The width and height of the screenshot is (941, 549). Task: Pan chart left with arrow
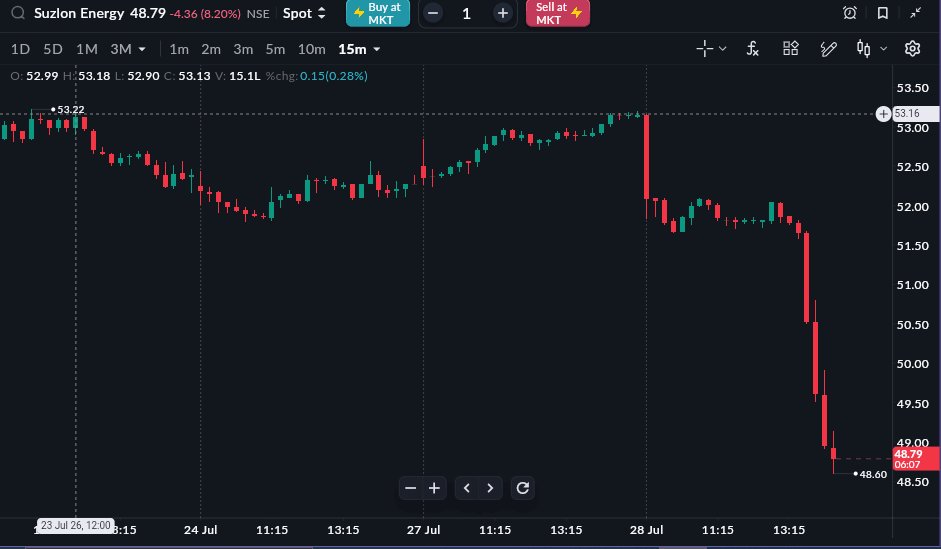click(x=467, y=488)
